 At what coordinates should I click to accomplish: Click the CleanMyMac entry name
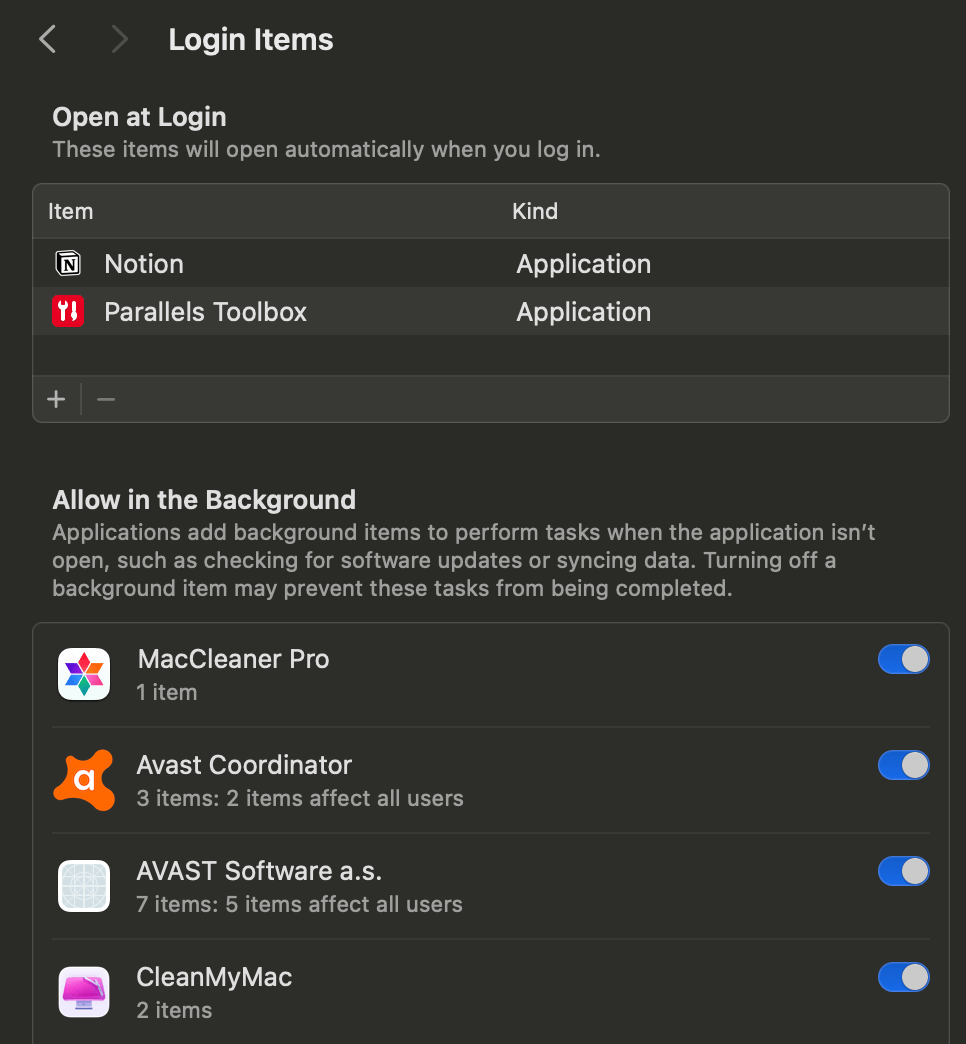214,977
